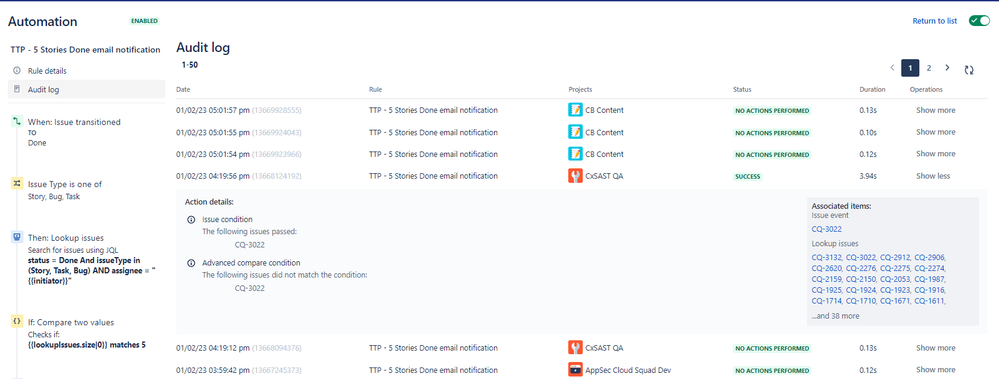Open the CQ-2906 lookup issue link

[x=929, y=257]
